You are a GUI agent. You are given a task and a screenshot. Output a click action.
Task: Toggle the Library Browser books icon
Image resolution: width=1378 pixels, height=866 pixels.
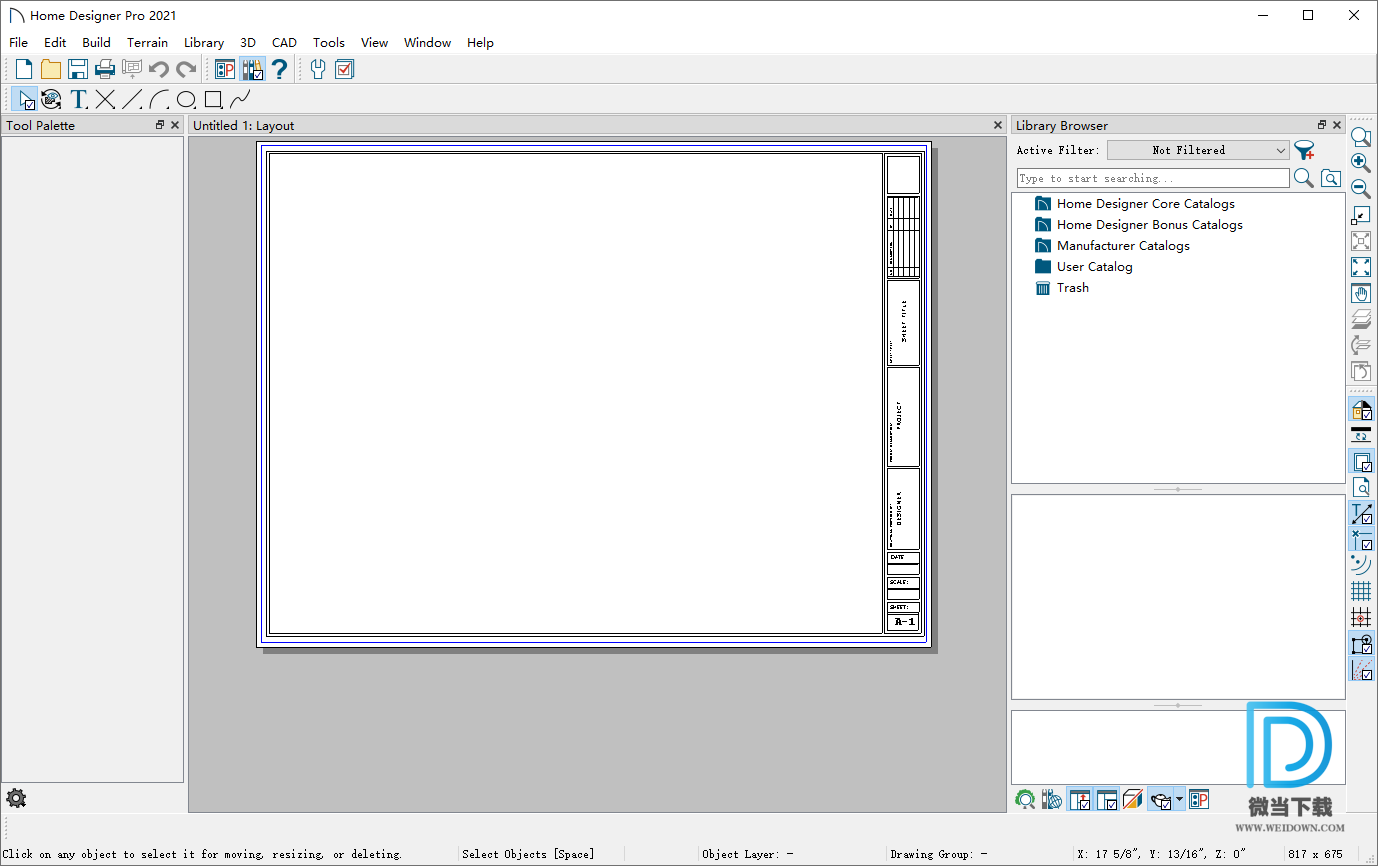point(252,69)
